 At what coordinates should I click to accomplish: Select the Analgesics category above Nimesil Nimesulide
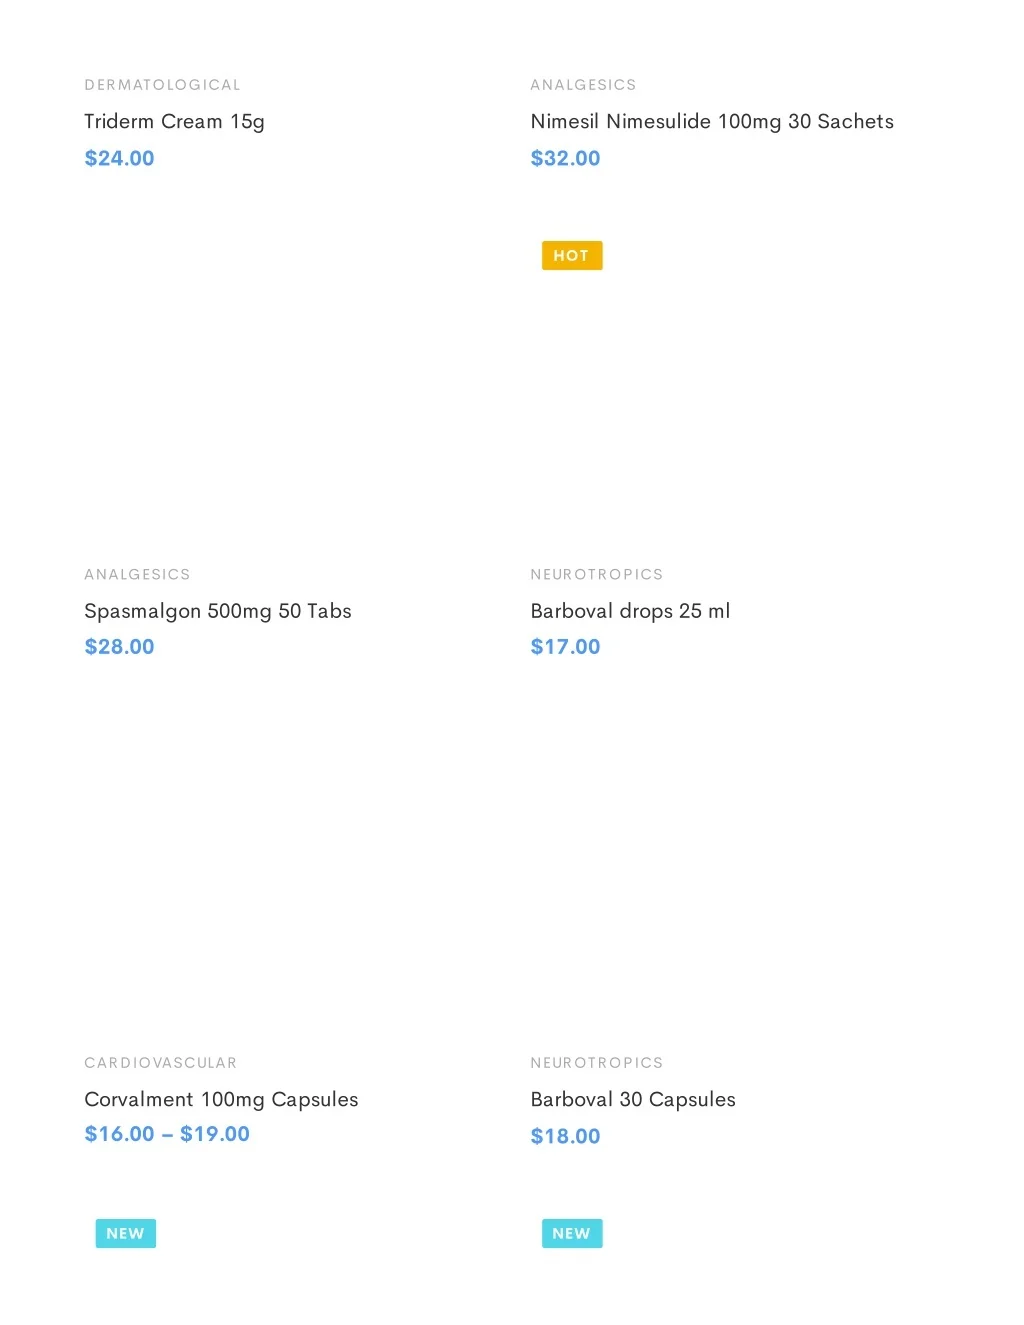583,85
